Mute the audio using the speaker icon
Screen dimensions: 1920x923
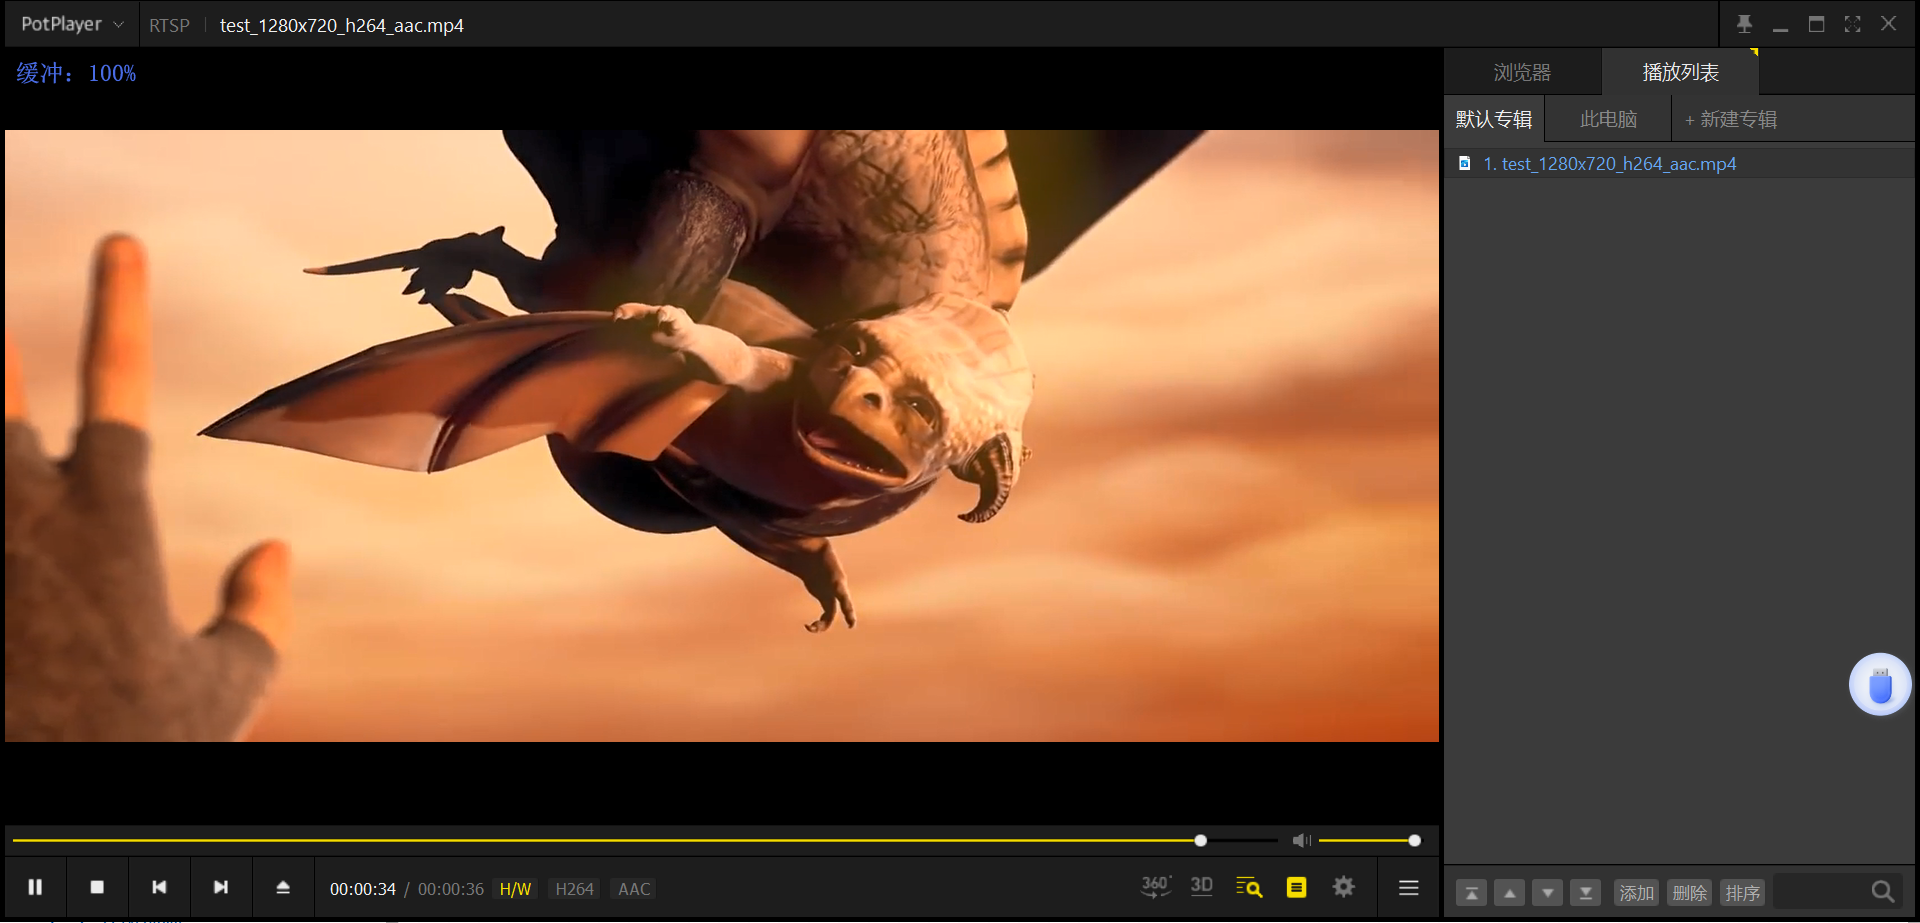coord(1300,841)
